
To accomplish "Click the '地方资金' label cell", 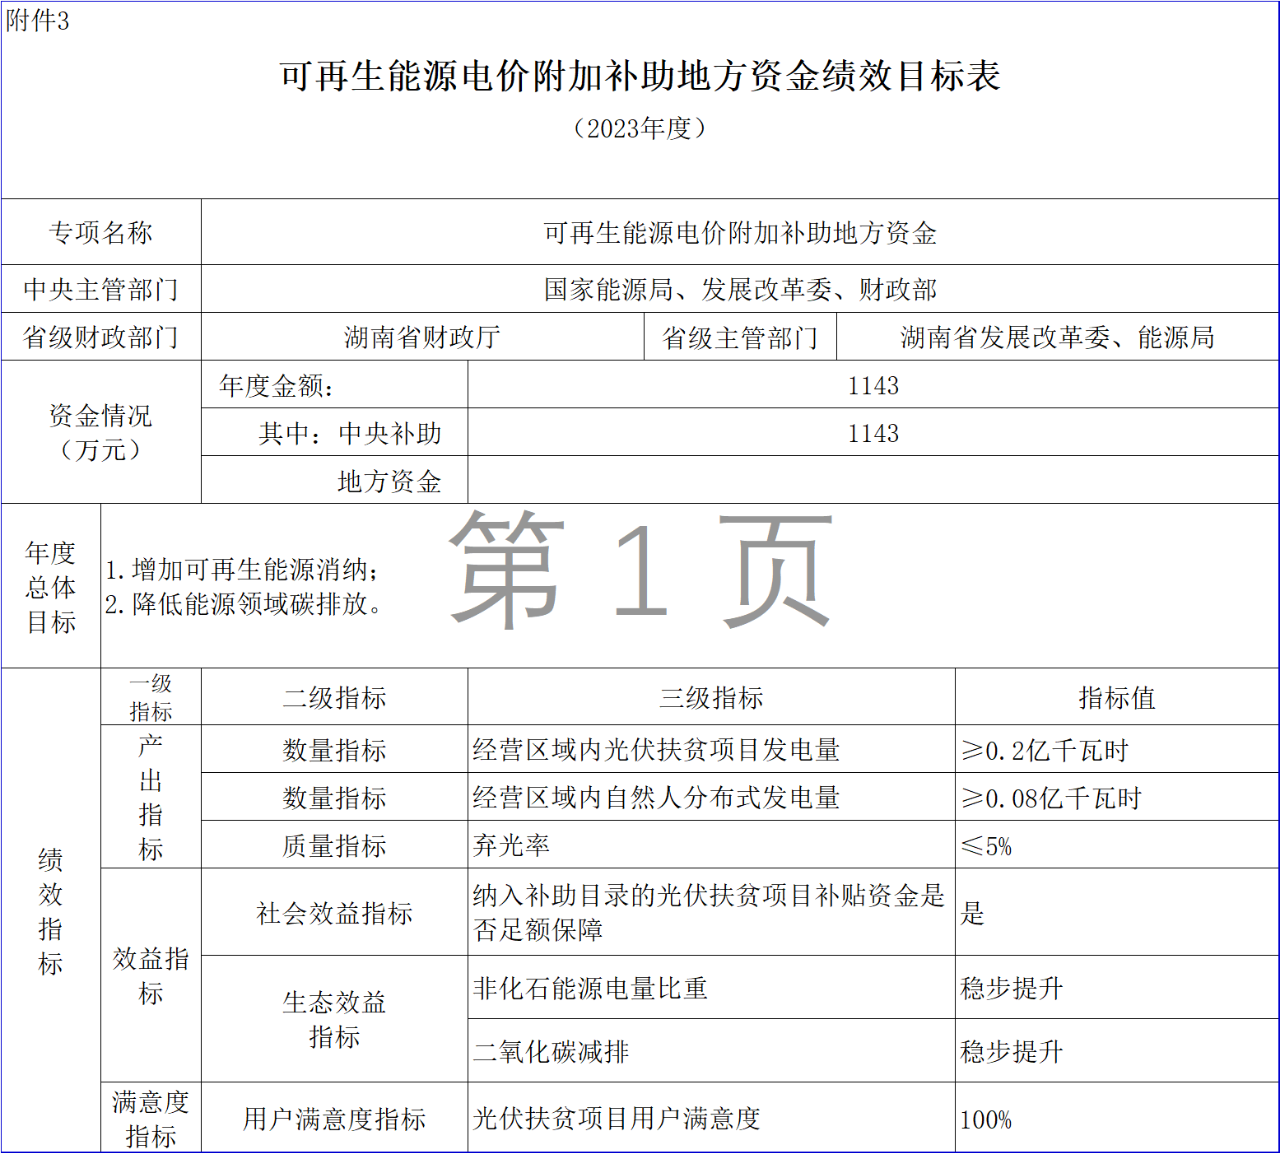I will tap(334, 480).
